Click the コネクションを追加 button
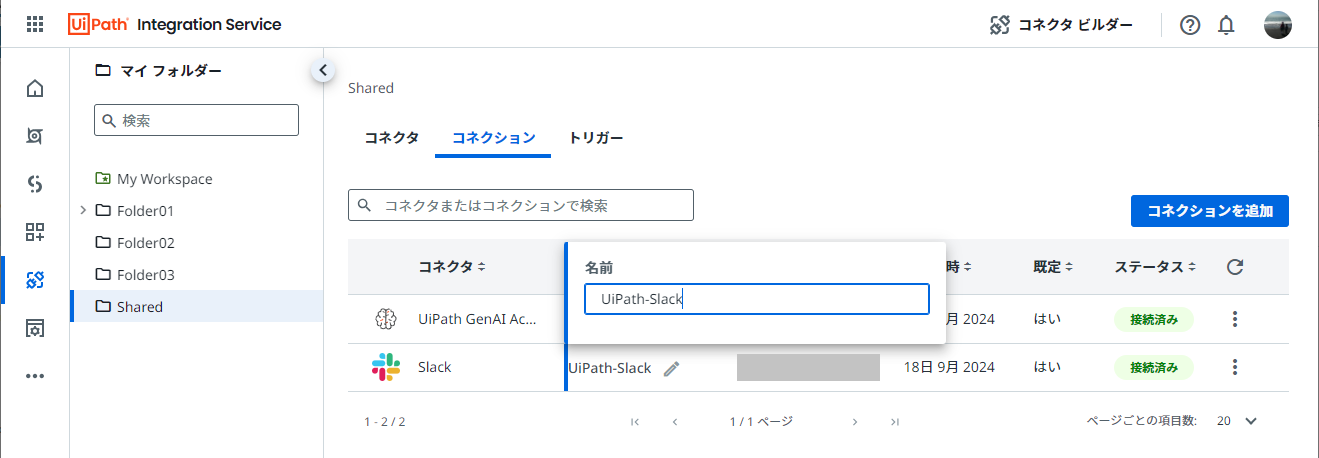1319x458 pixels. click(x=1209, y=211)
